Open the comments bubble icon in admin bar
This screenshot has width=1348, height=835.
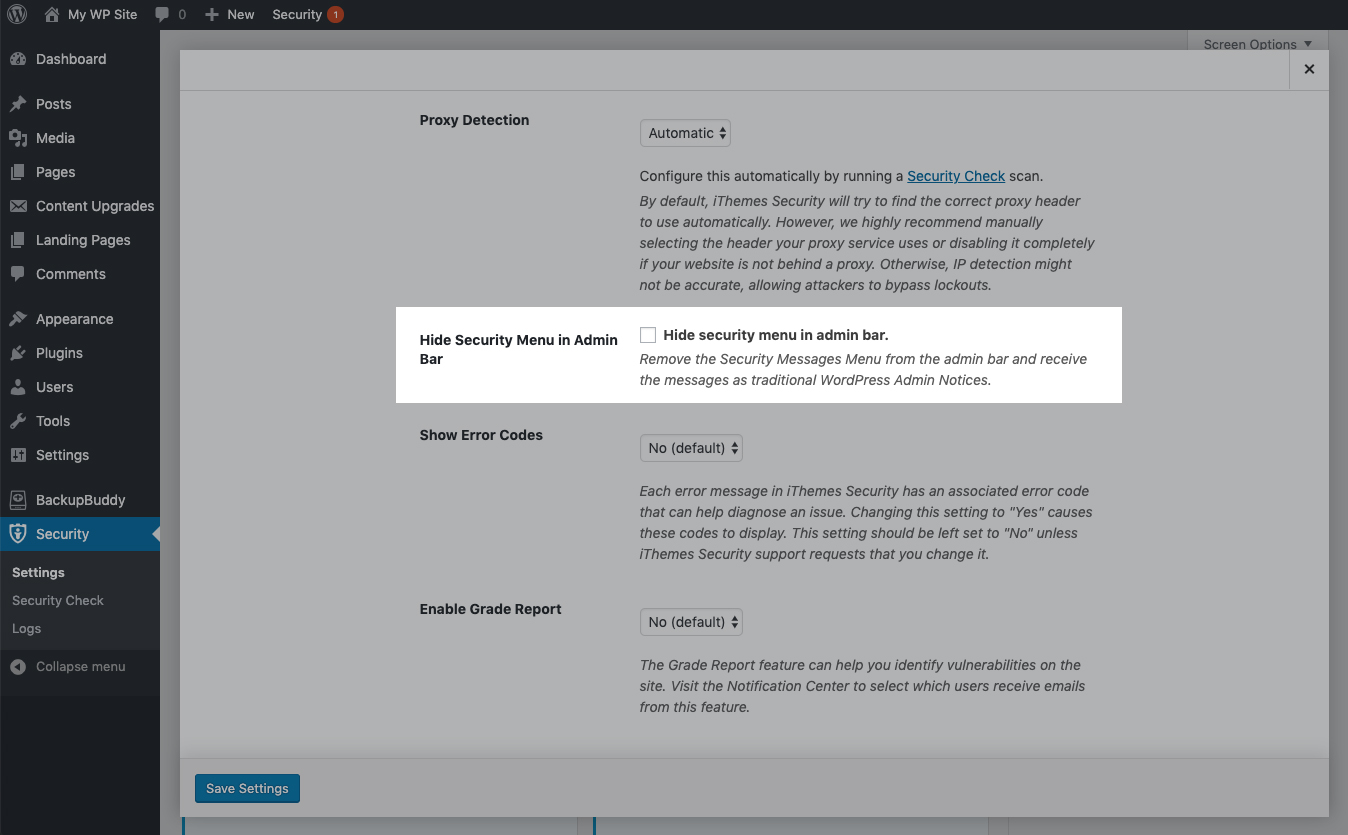[x=161, y=15]
